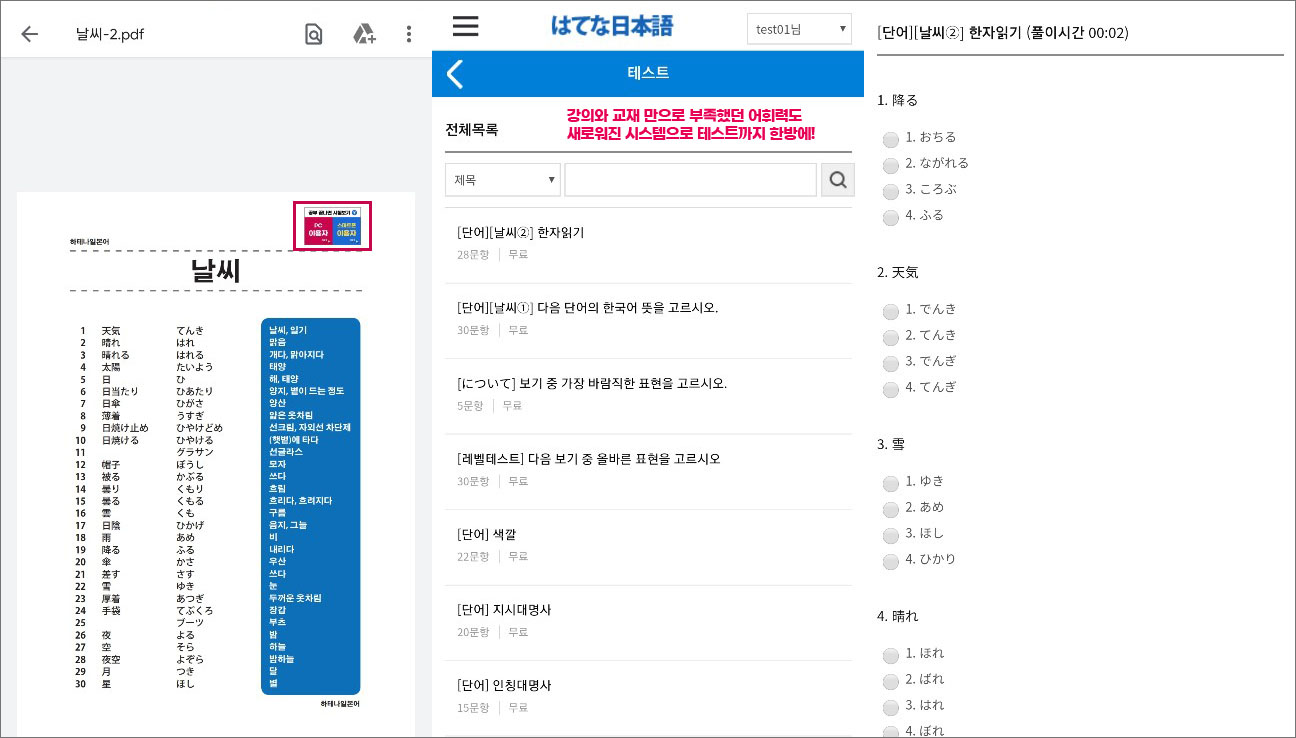Image resolution: width=1296 pixels, height=738 pixels.
Task: Select option 3 でんぎ for 天気
Action: tap(891, 364)
